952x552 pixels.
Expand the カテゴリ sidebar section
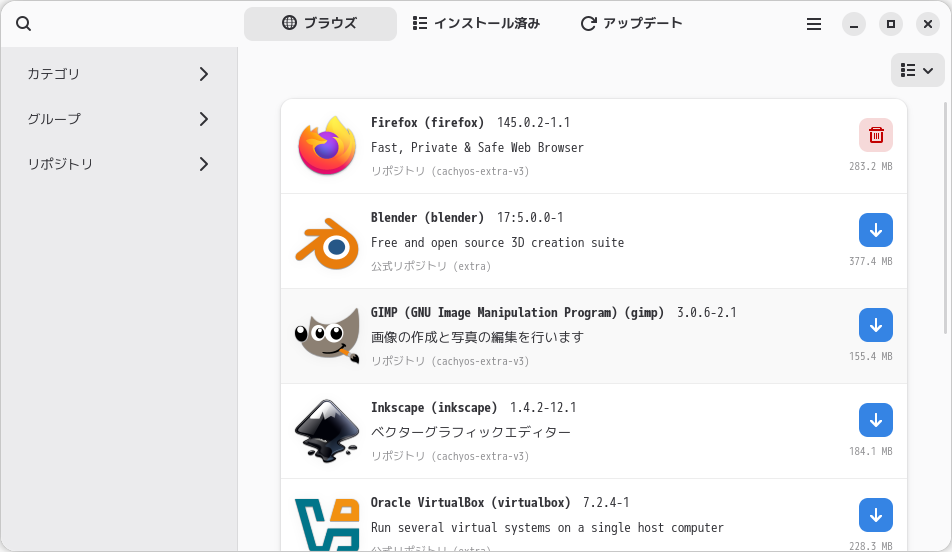(118, 74)
